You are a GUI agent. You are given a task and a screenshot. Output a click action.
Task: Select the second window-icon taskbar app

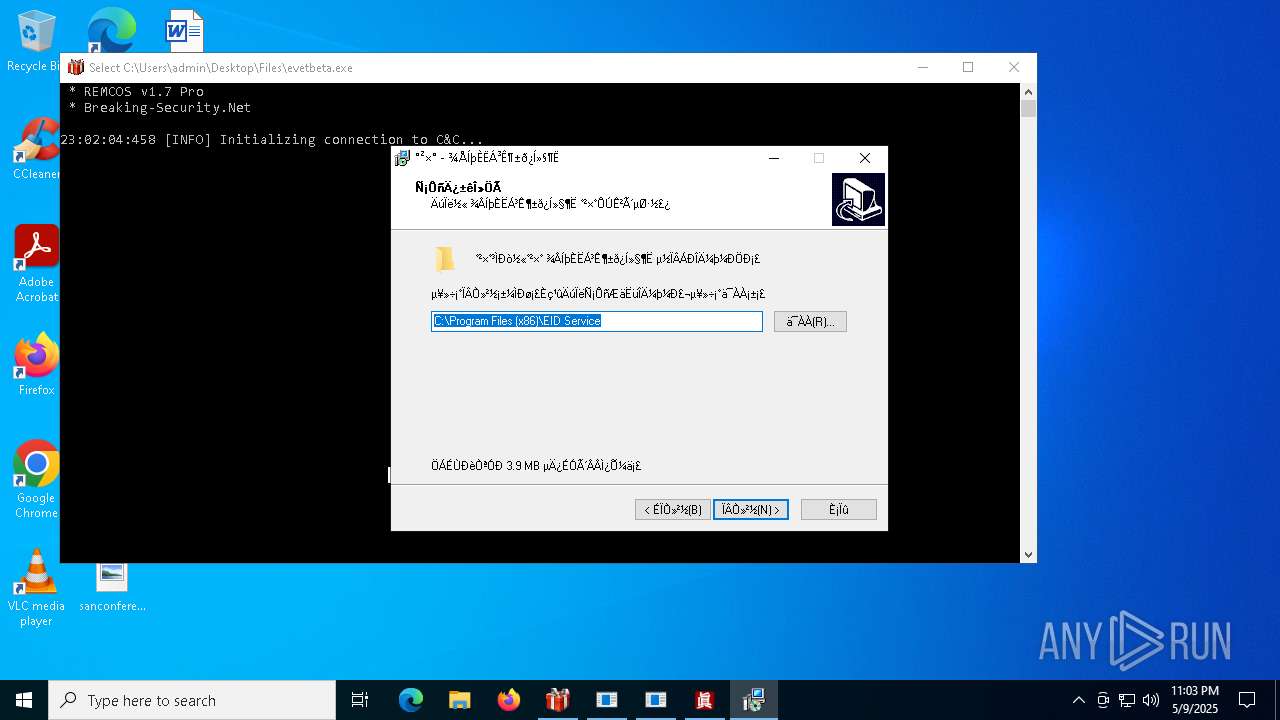click(656, 700)
